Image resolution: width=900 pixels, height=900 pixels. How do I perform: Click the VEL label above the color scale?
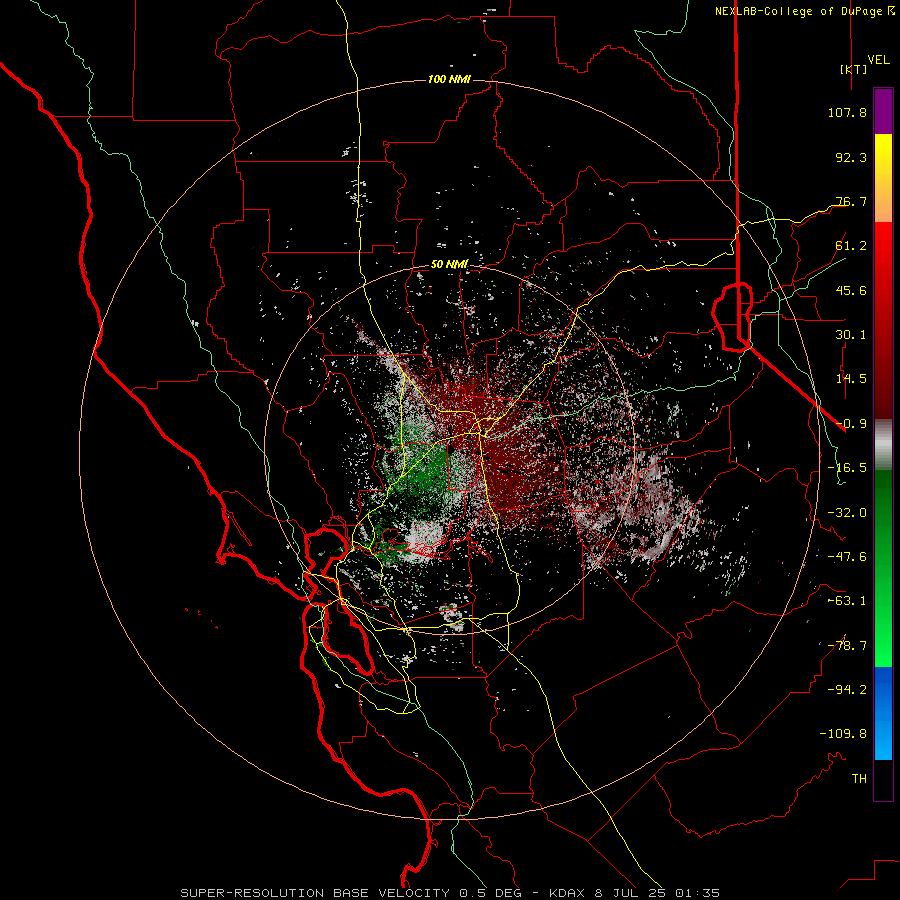point(879,60)
